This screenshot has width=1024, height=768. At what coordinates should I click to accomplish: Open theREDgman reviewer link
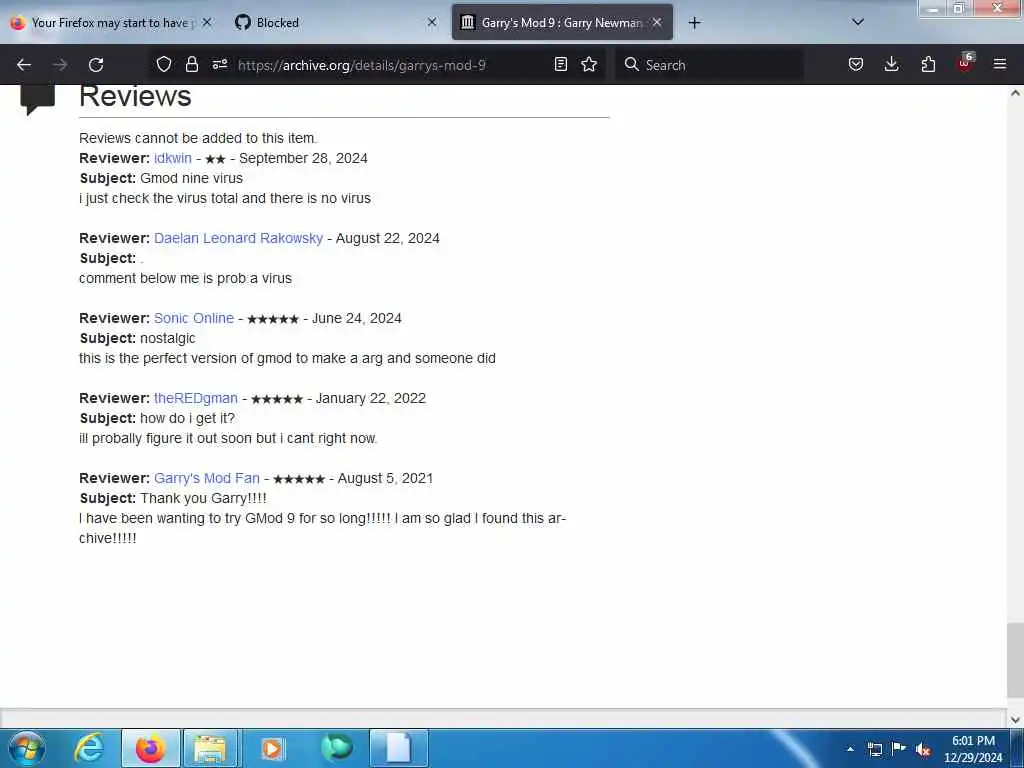pos(196,398)
